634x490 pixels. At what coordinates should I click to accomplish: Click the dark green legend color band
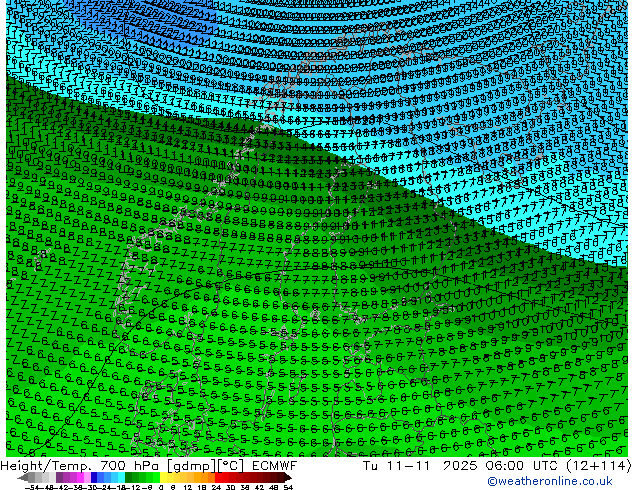[x=129, y=477]
